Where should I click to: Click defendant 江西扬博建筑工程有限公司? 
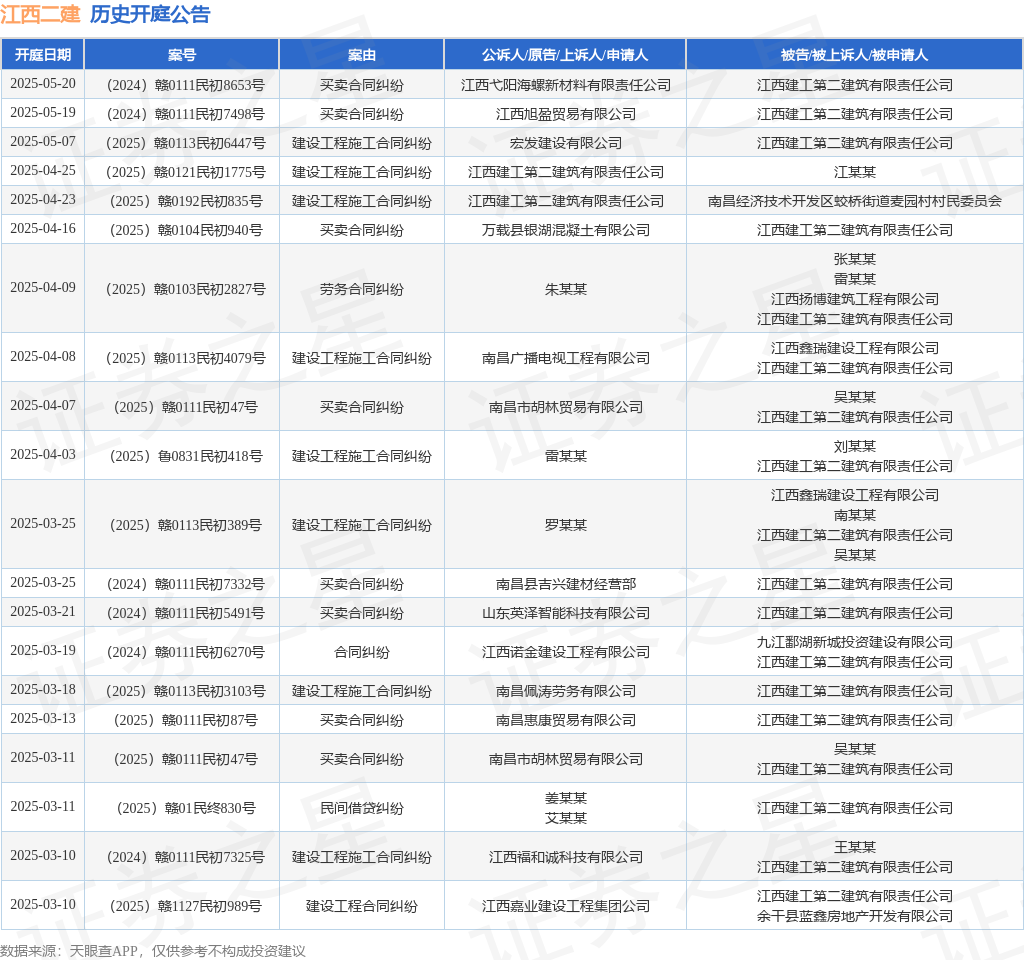(x=854, y=299)
